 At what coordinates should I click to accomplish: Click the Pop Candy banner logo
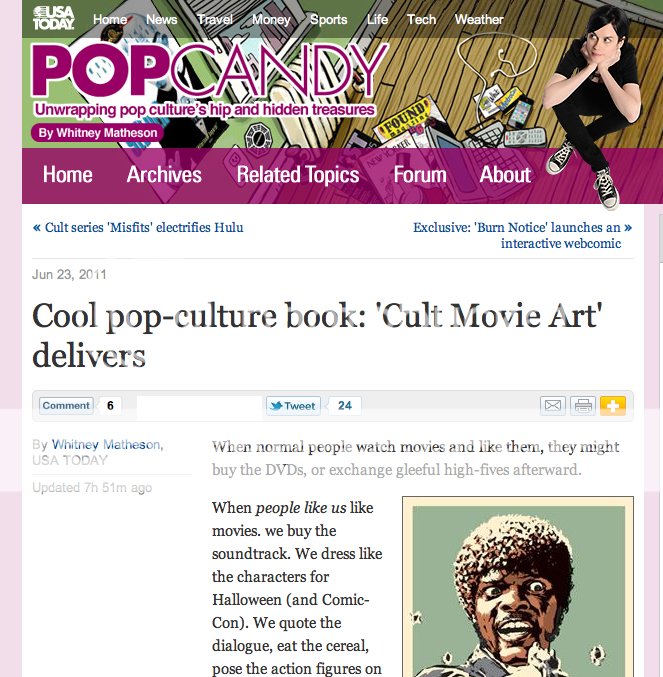click(x=209, y=70)
